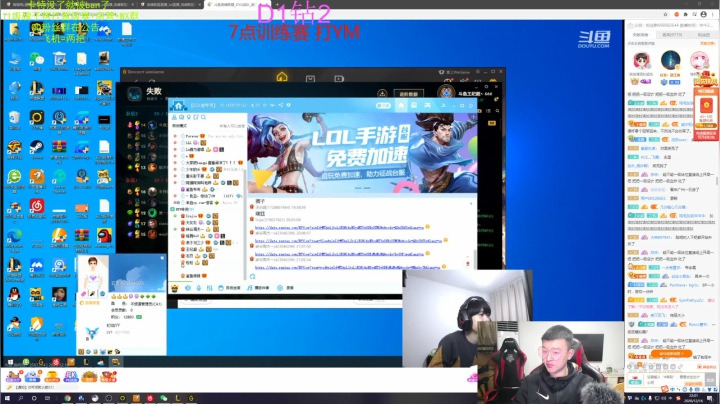
Task: Open the CrossFire desktop shortcut
Action: pyautogui.click(x=14, y=149)
